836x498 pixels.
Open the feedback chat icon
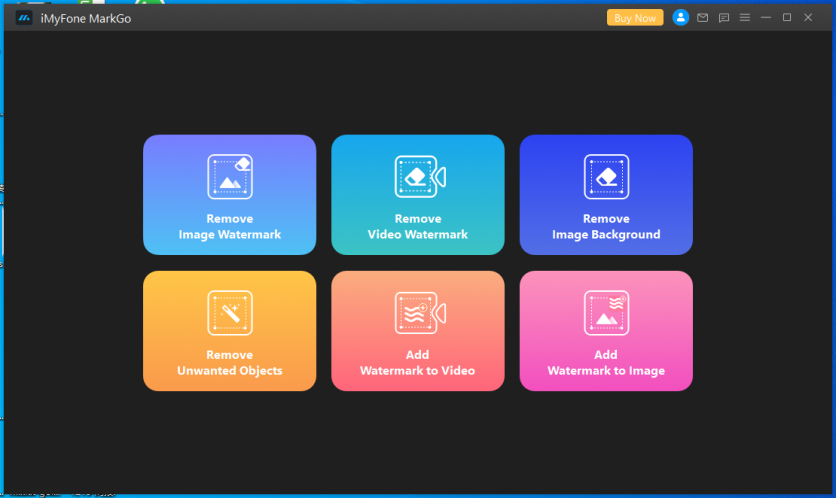click(724, 18)
